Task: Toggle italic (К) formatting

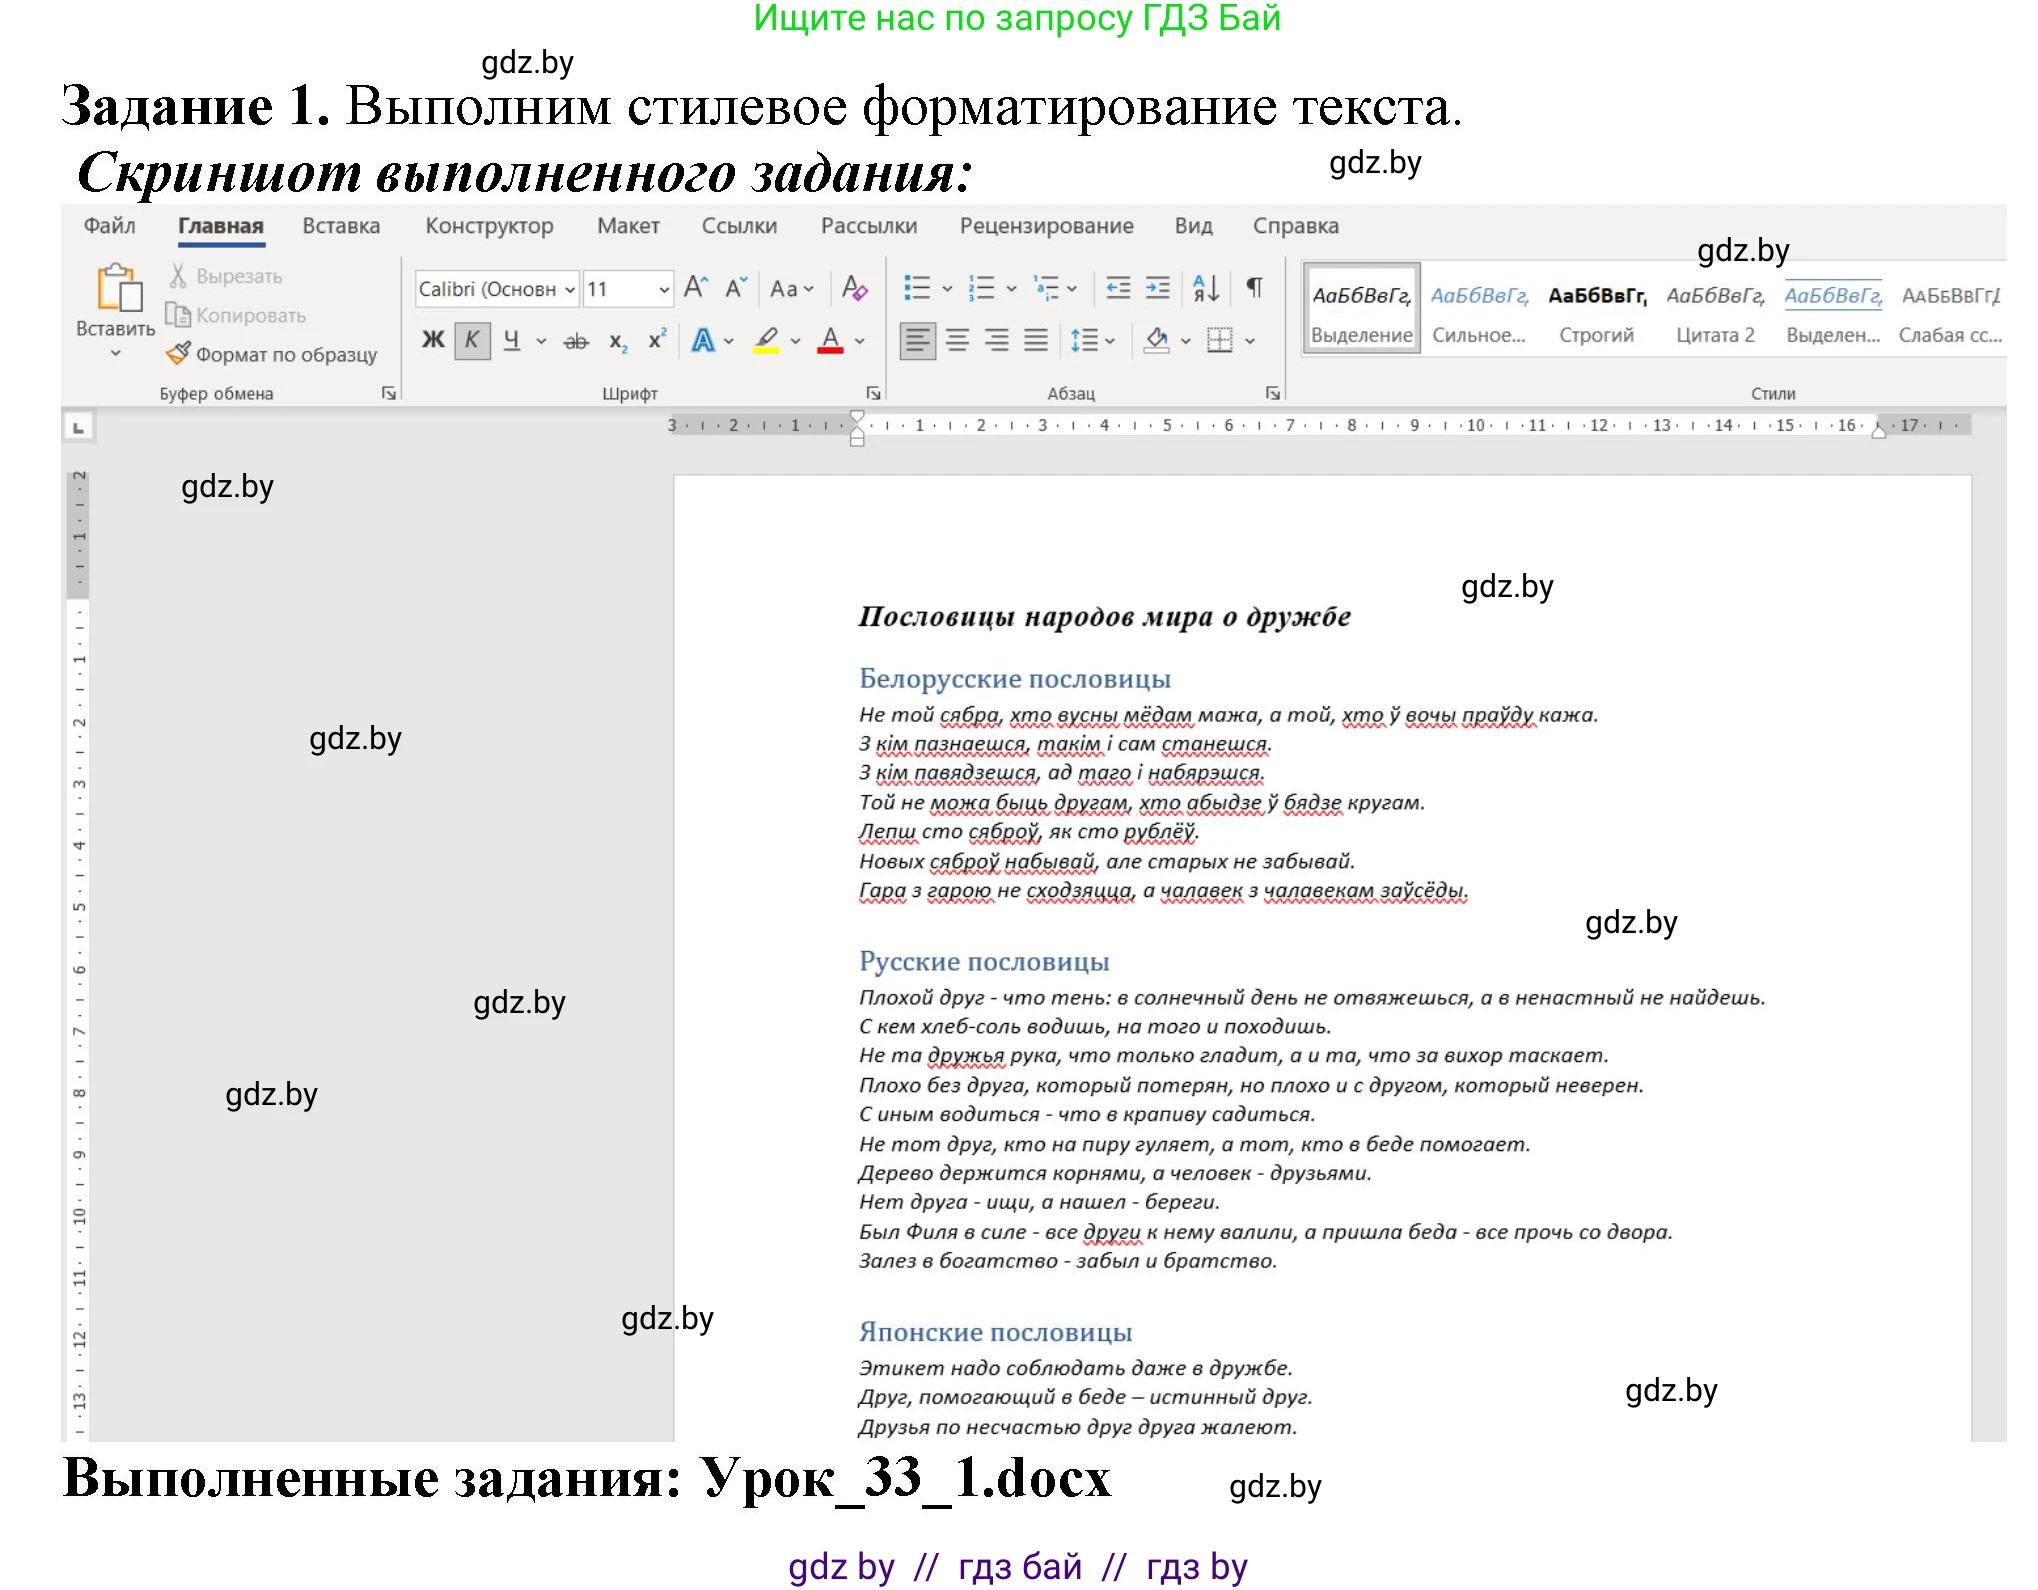Action: tap(471, 341)
